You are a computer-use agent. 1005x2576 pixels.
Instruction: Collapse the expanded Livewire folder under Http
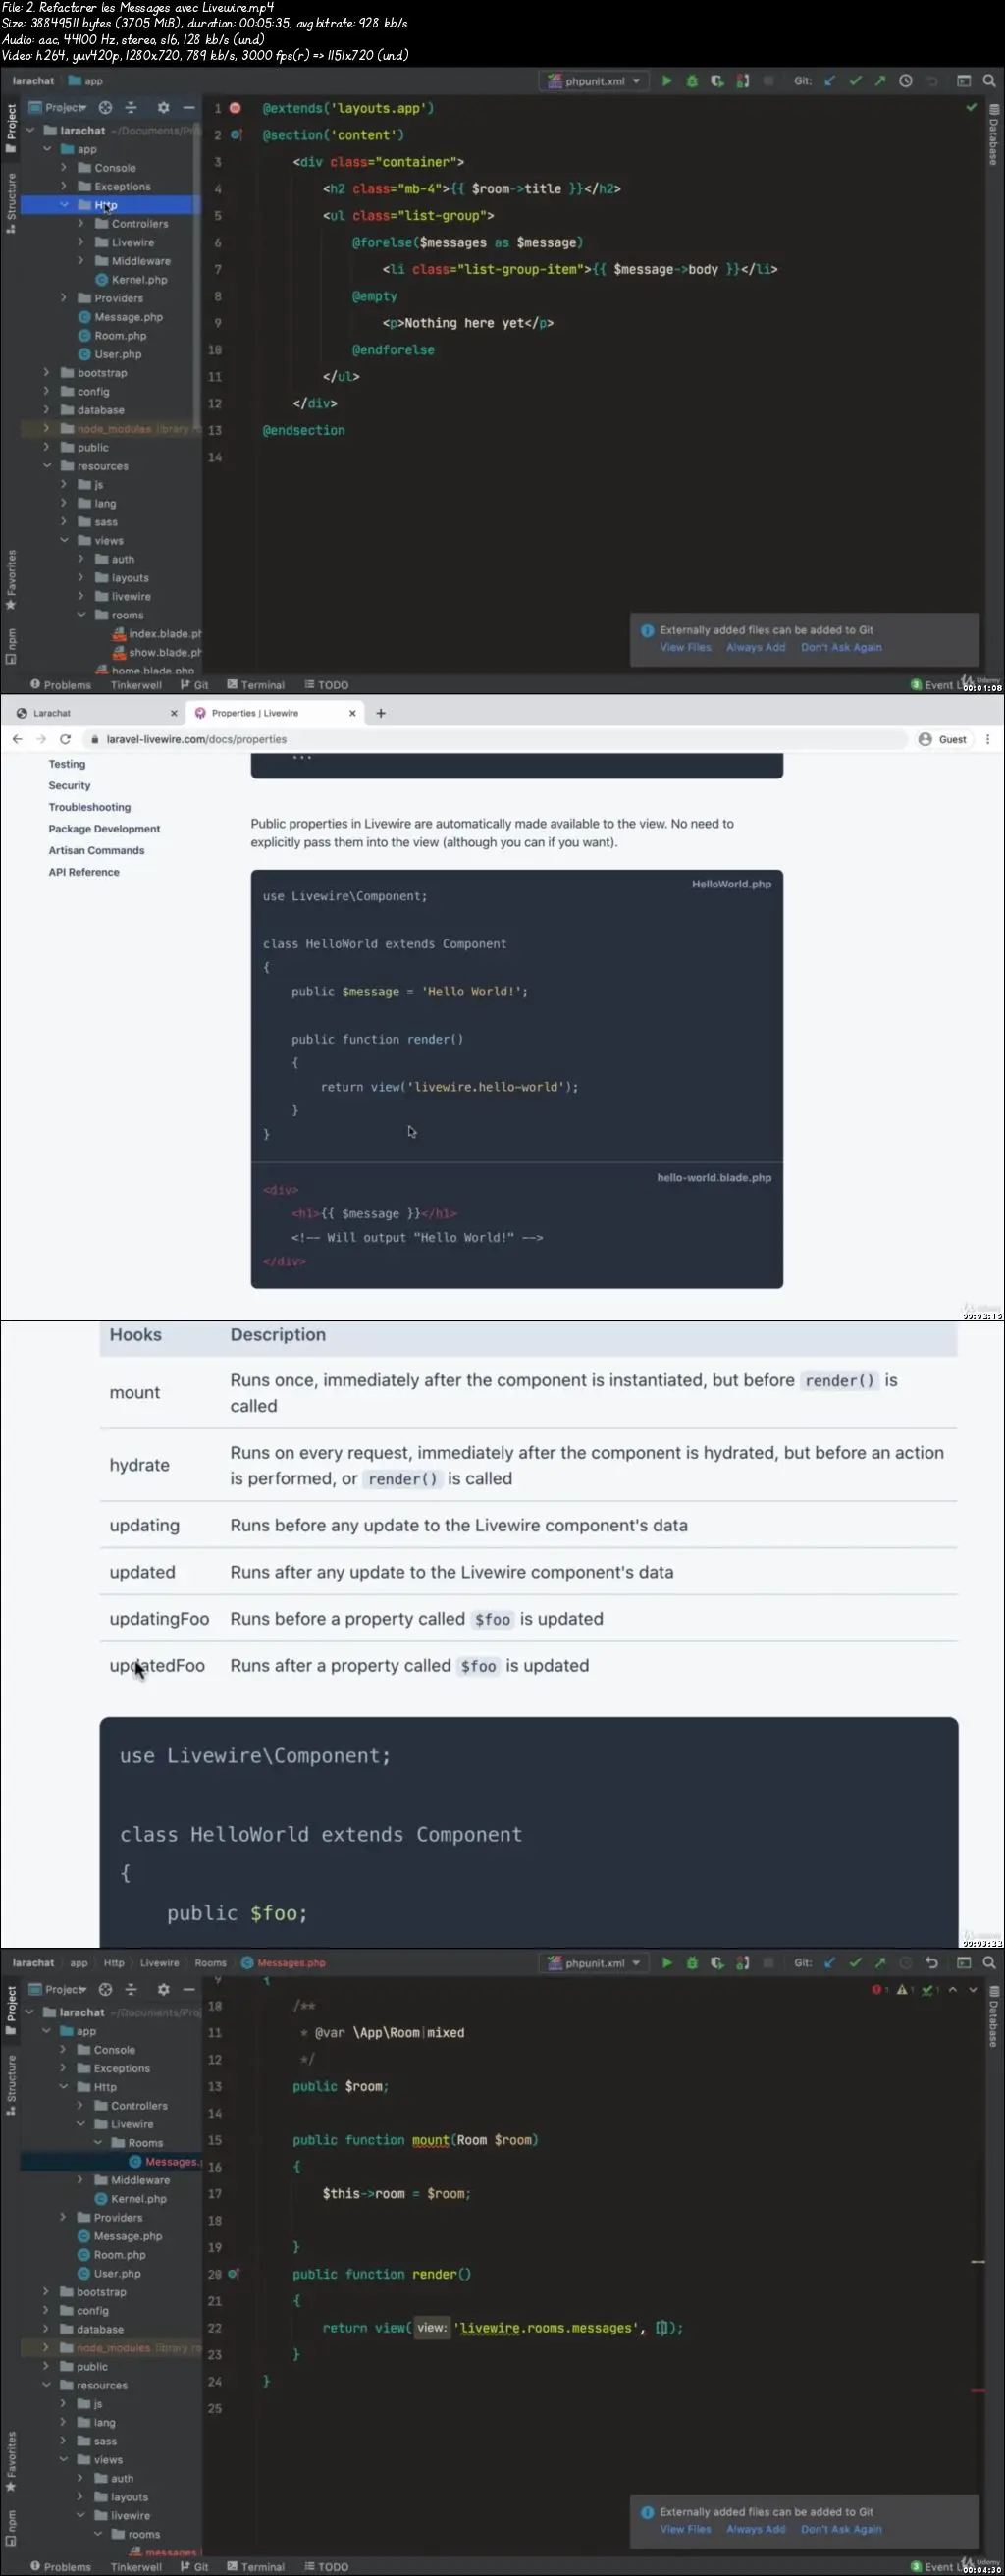81,2124
